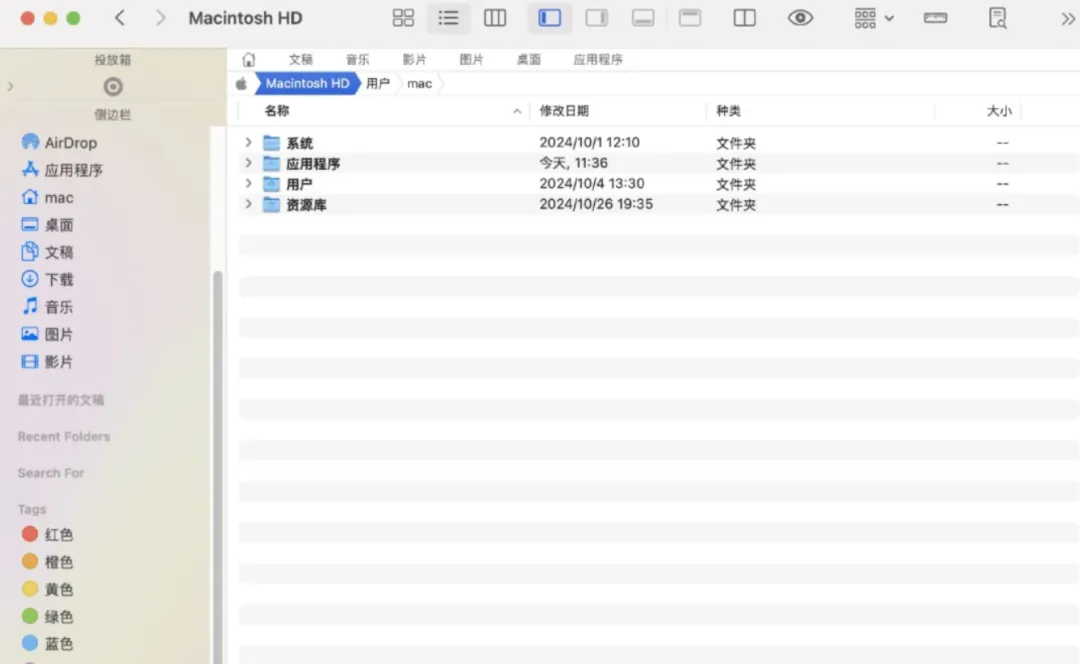Image resolution: width=1080 pixels, height=664 pixels.
Task: Open 桌面 tab in favorites bar
Action: [x=529, y=60]
